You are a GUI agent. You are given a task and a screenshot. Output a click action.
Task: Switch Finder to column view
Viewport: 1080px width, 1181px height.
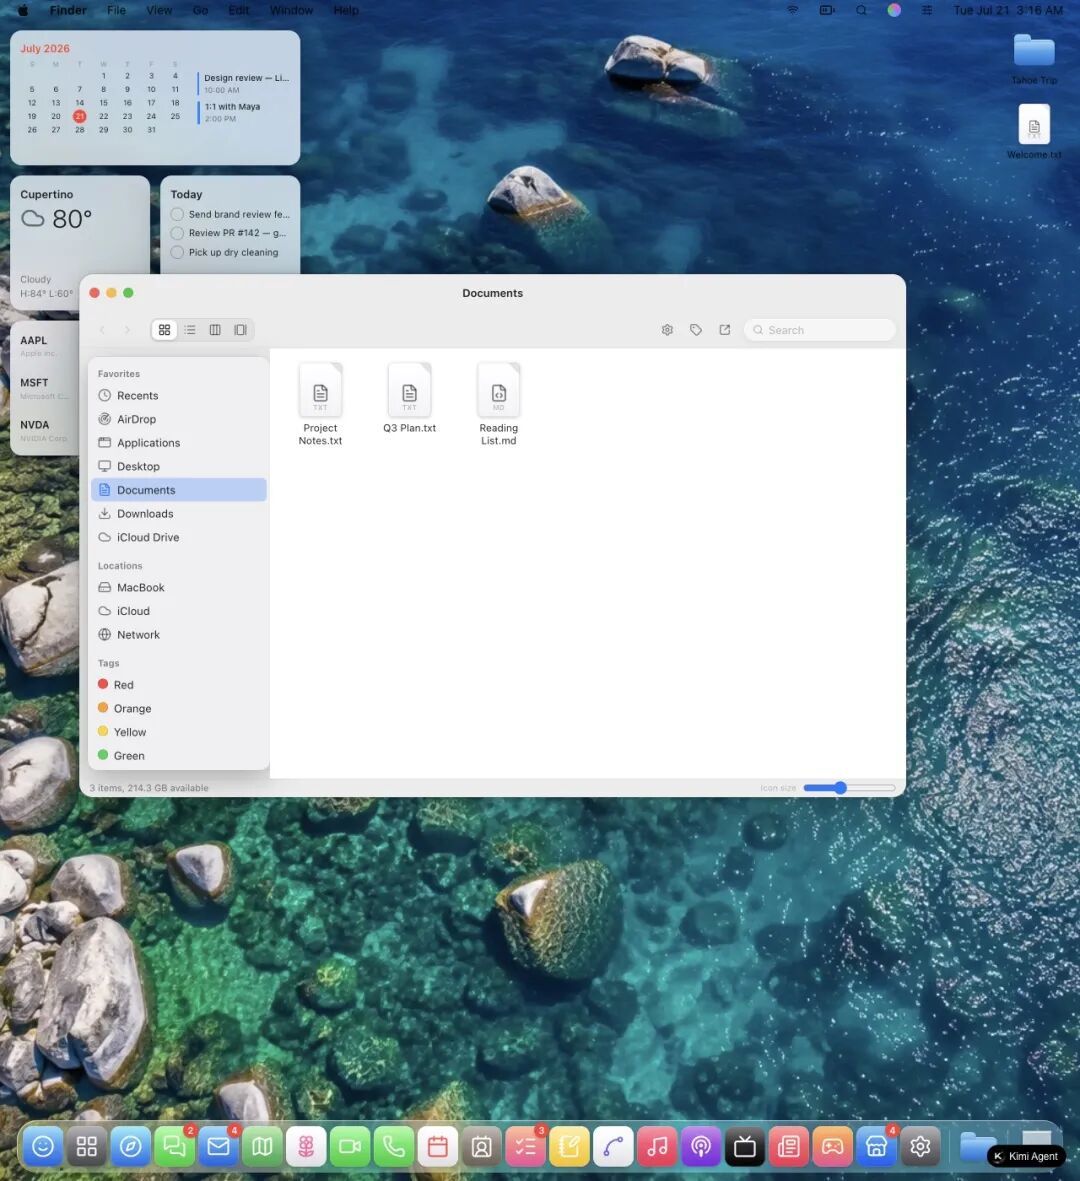pyautogui.click(x=215, y=330)
